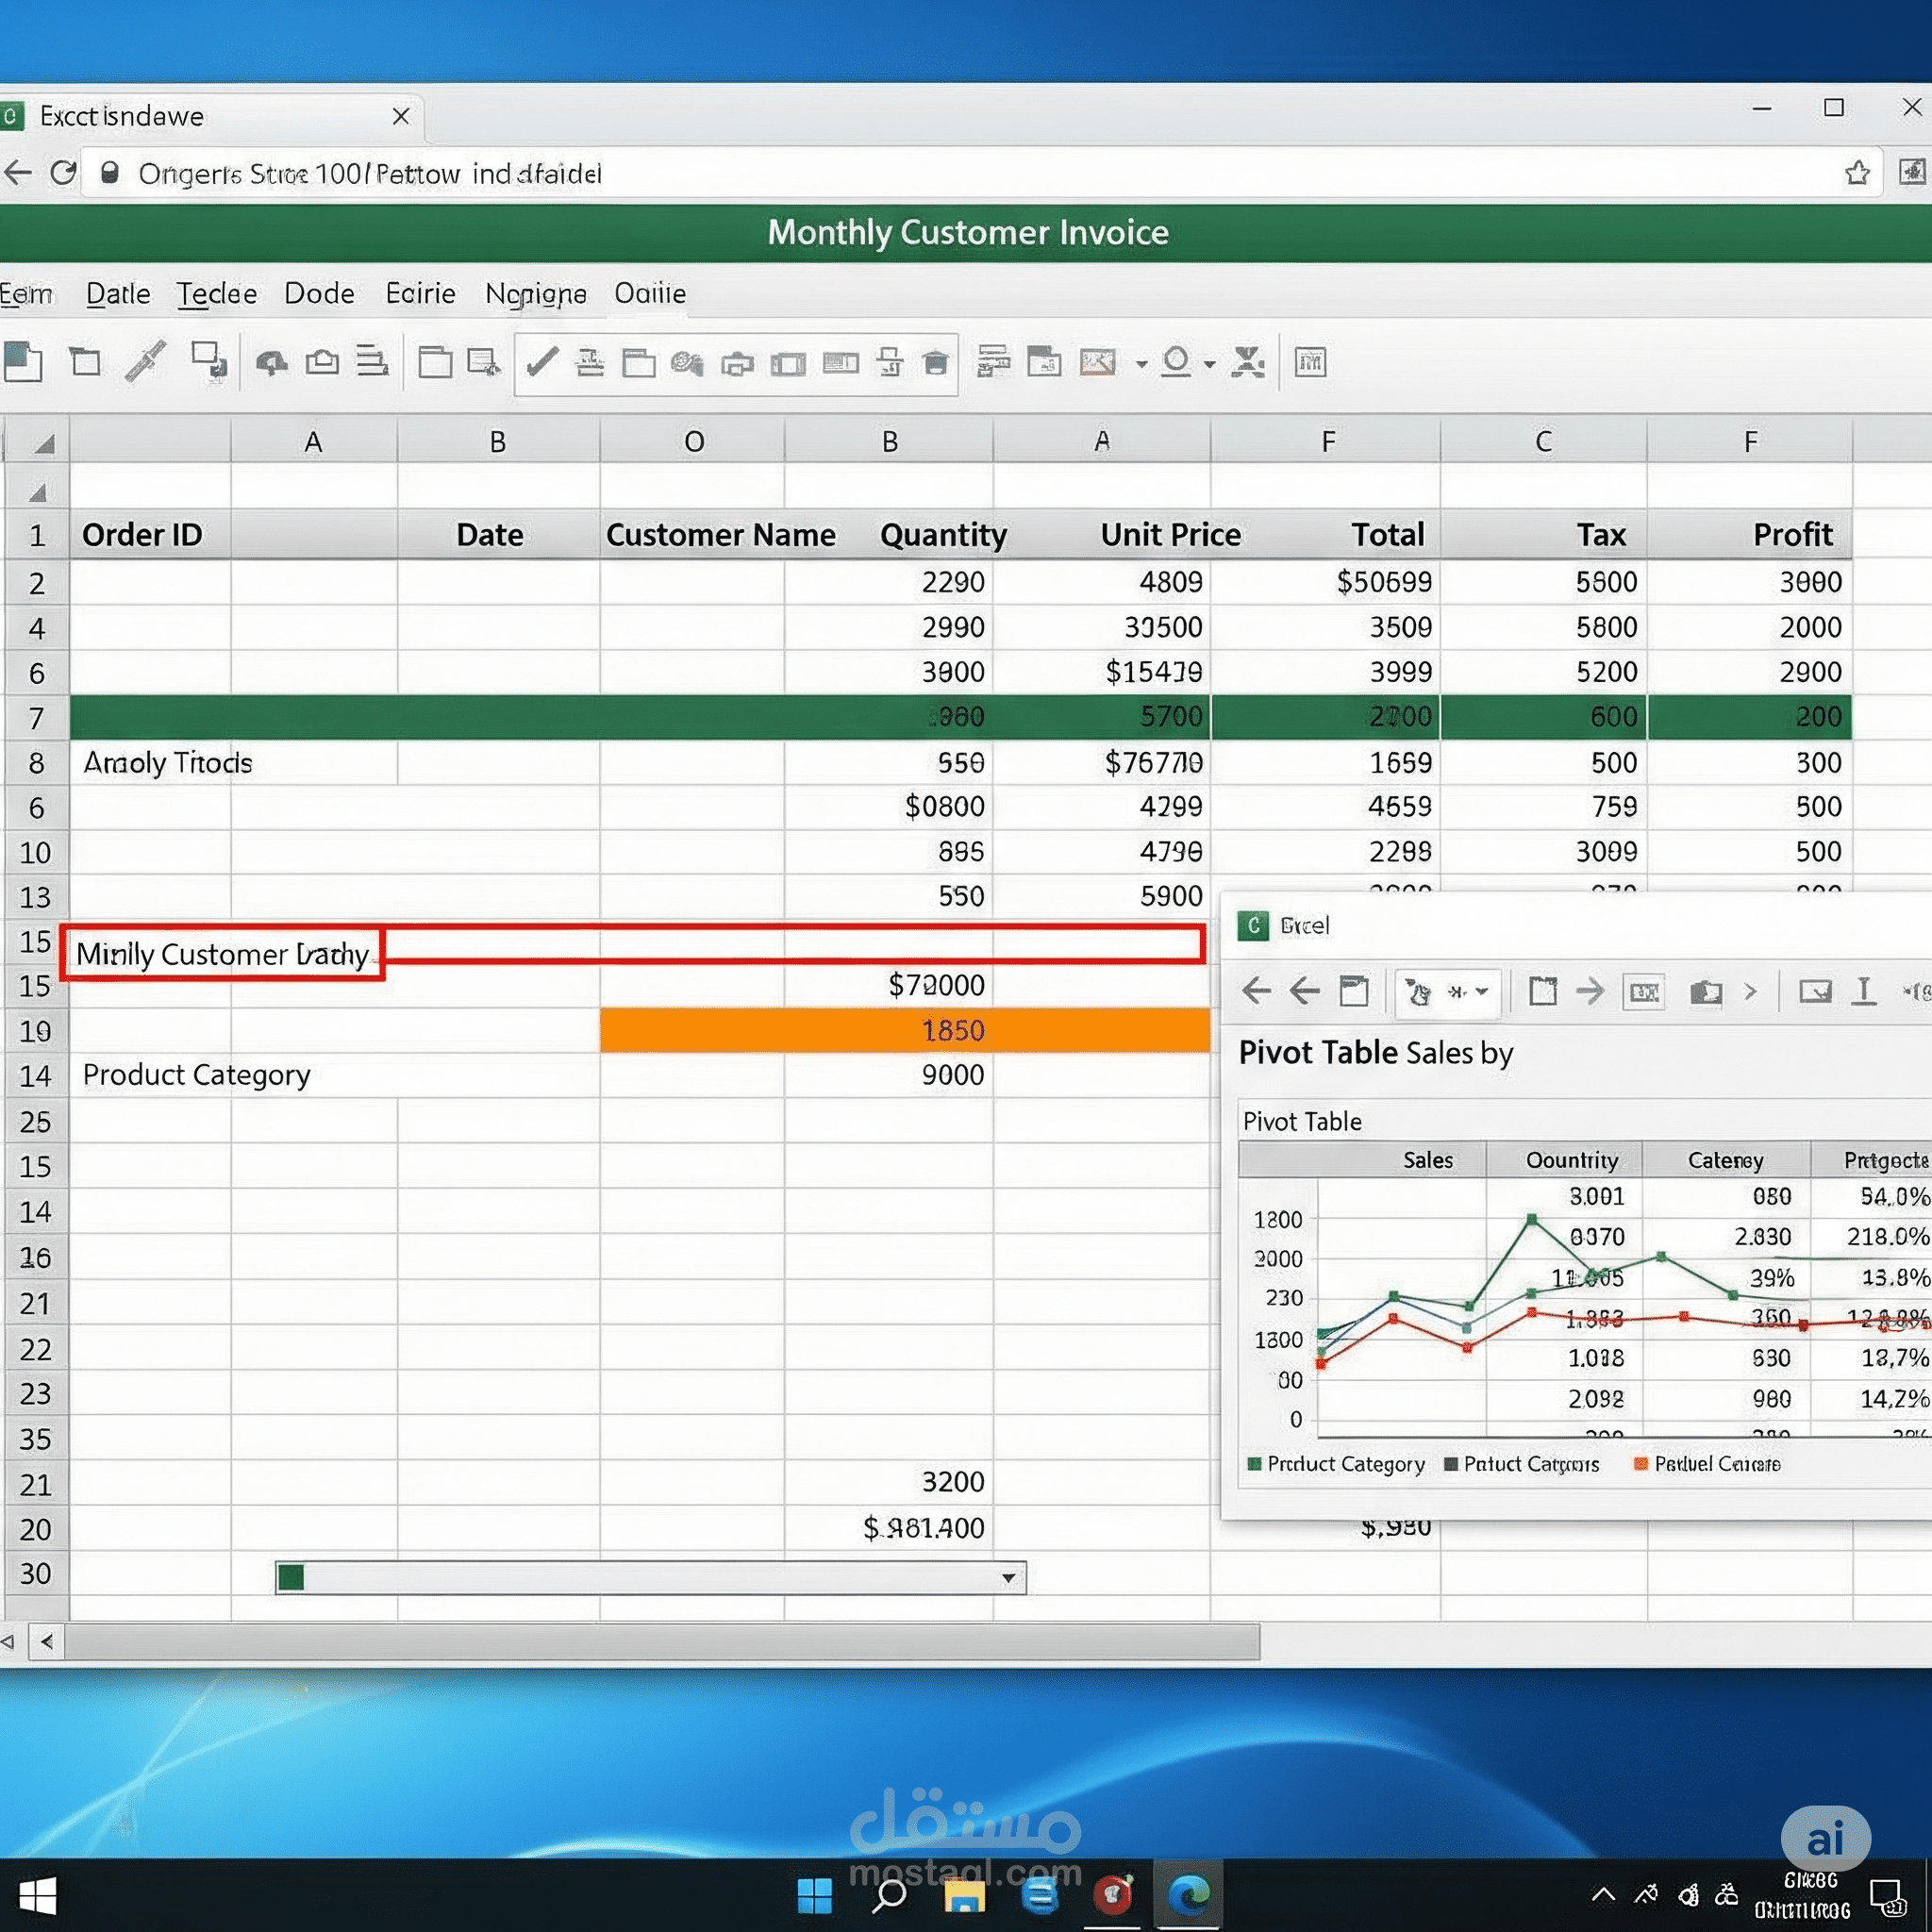Click the Excel icon in the pivot table window
Viewport: 1932px width, 1932px height.
[1256, 925]
